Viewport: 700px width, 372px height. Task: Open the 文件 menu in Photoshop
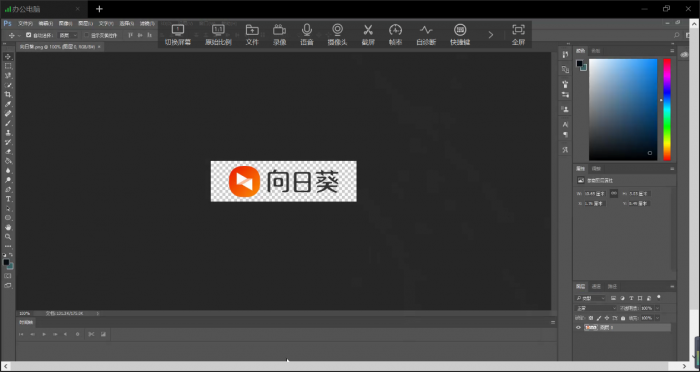[x=25, y=23]
